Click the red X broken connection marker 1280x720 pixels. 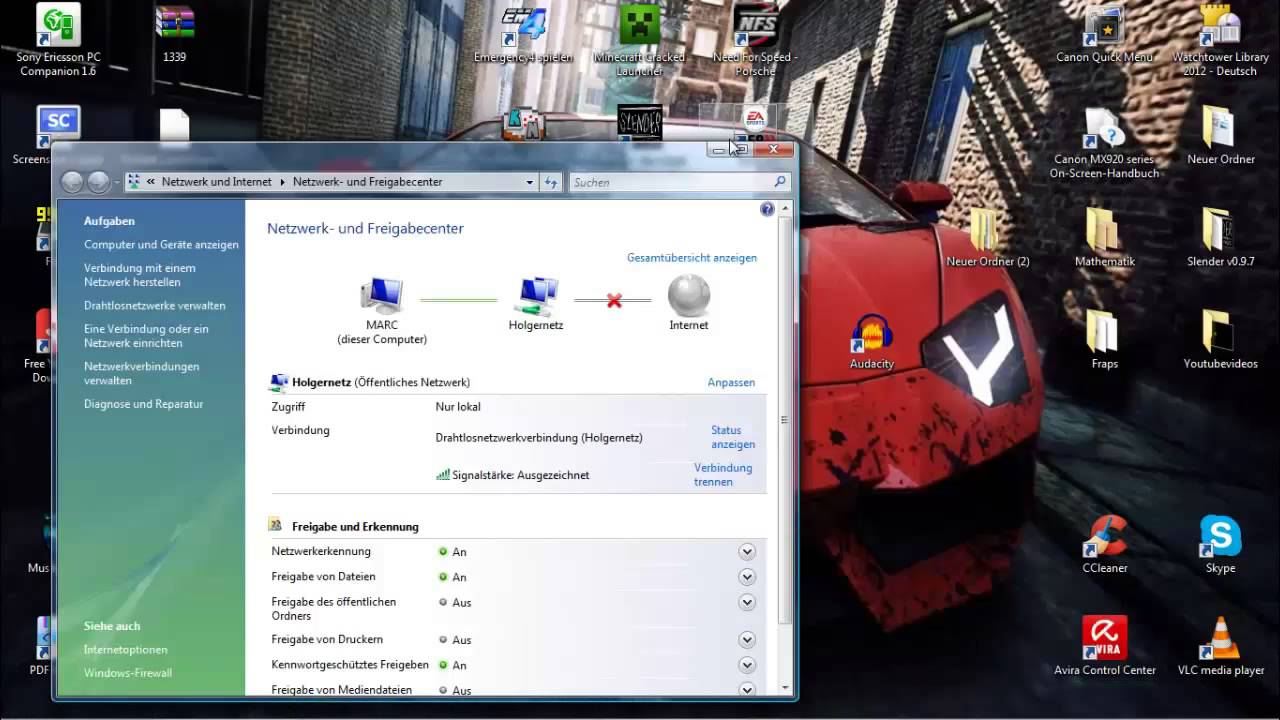[x=614, y=300]
